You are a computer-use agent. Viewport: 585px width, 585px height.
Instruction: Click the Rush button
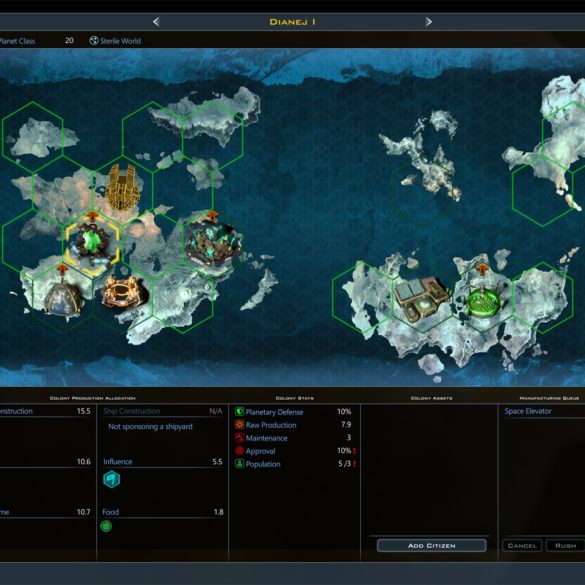566,545
